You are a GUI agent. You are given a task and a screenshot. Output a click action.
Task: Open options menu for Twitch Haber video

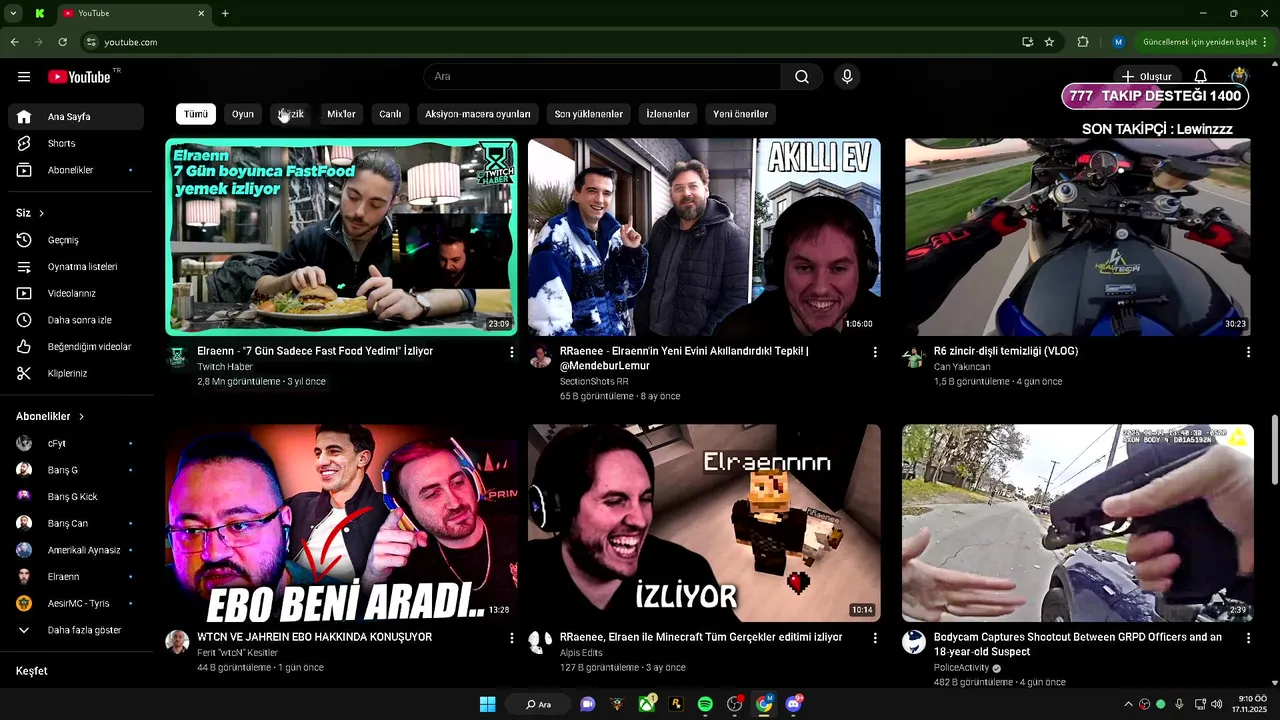[512, 352]
